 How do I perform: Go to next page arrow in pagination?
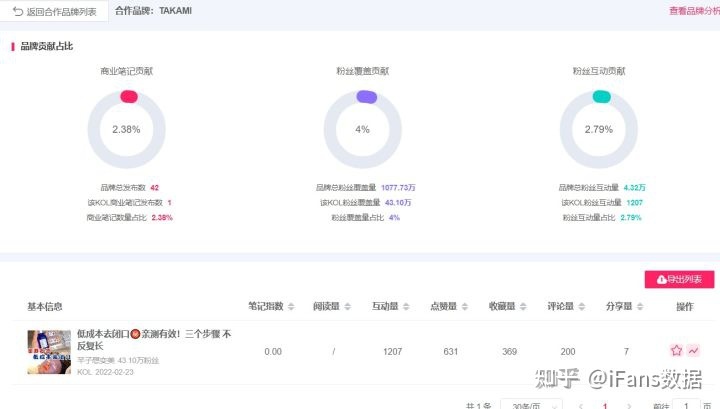click(628, 406)
